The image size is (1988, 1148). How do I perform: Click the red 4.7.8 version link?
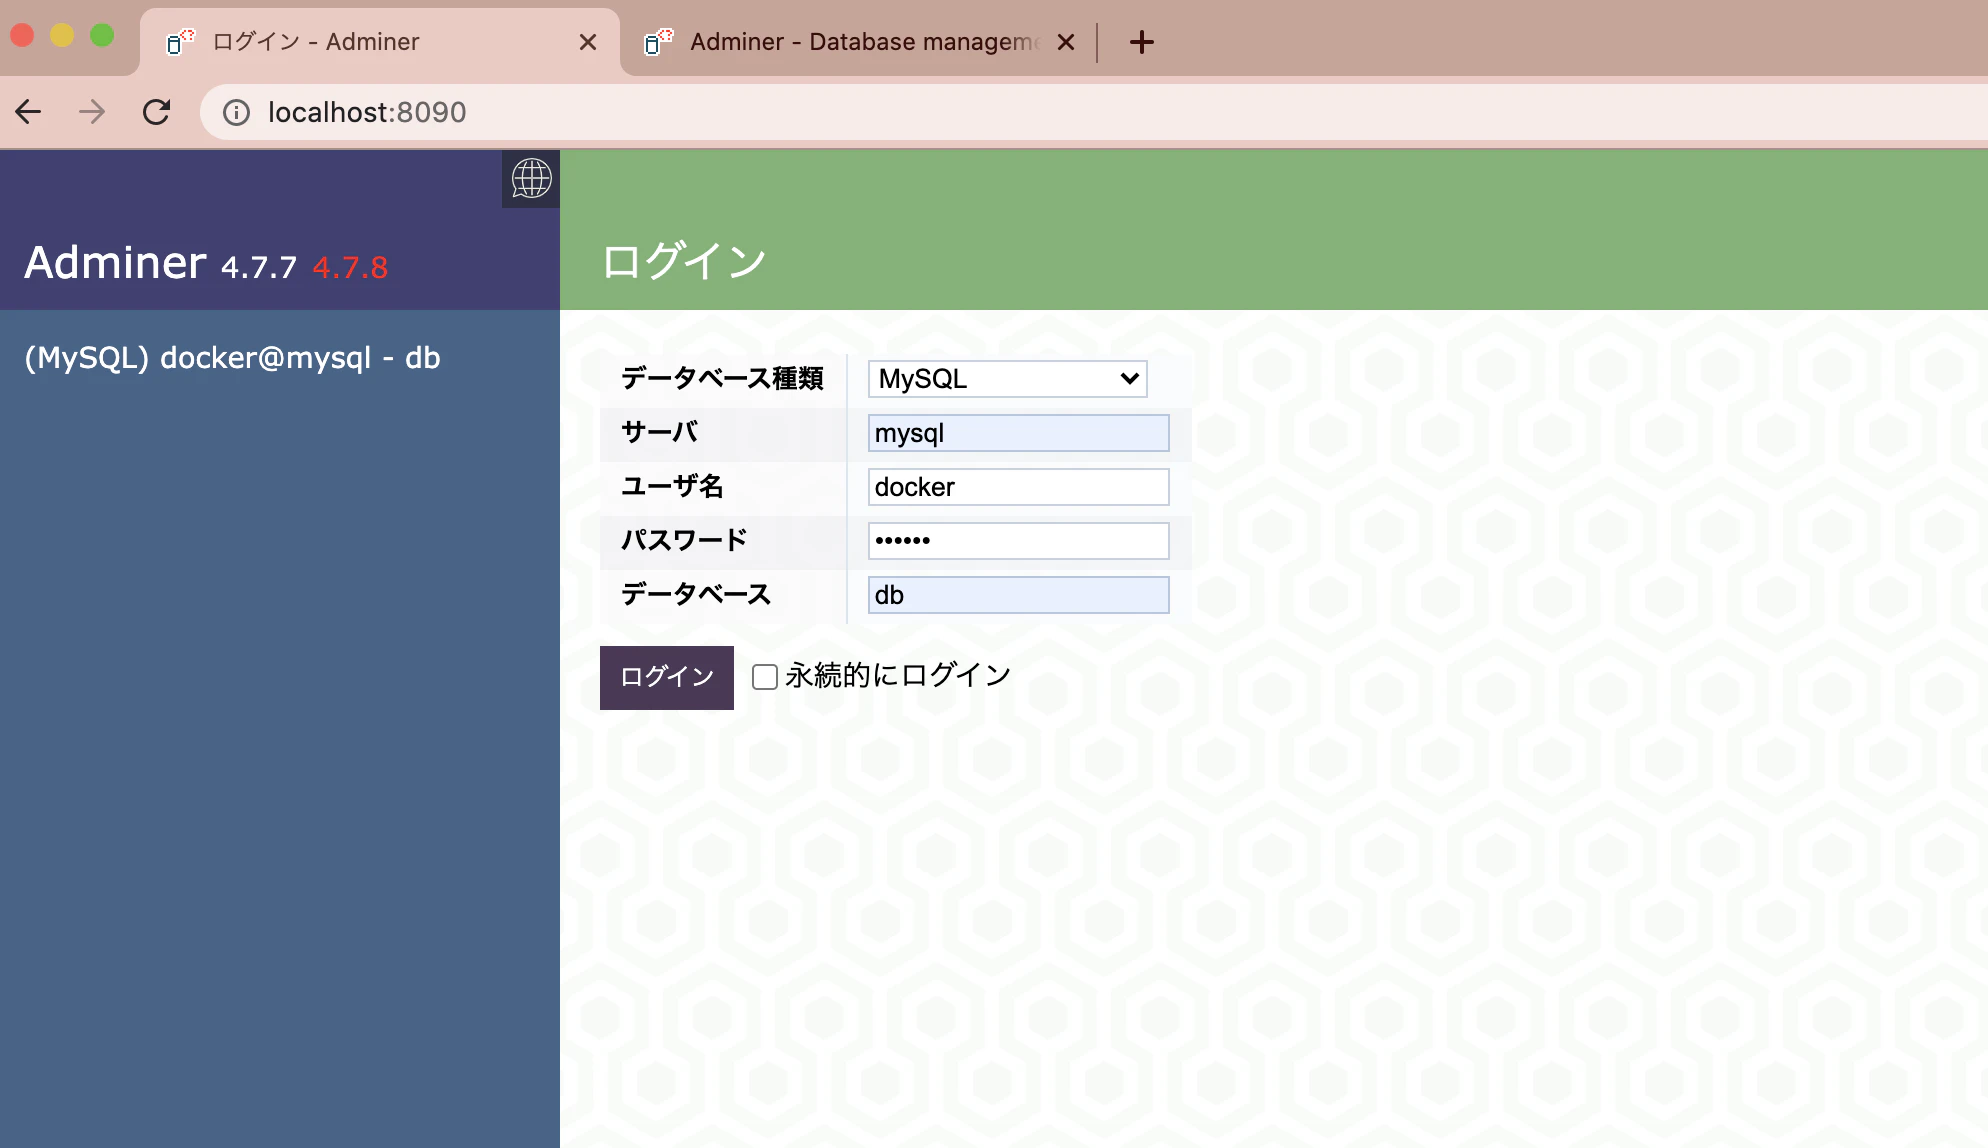[x=350, y=268]
